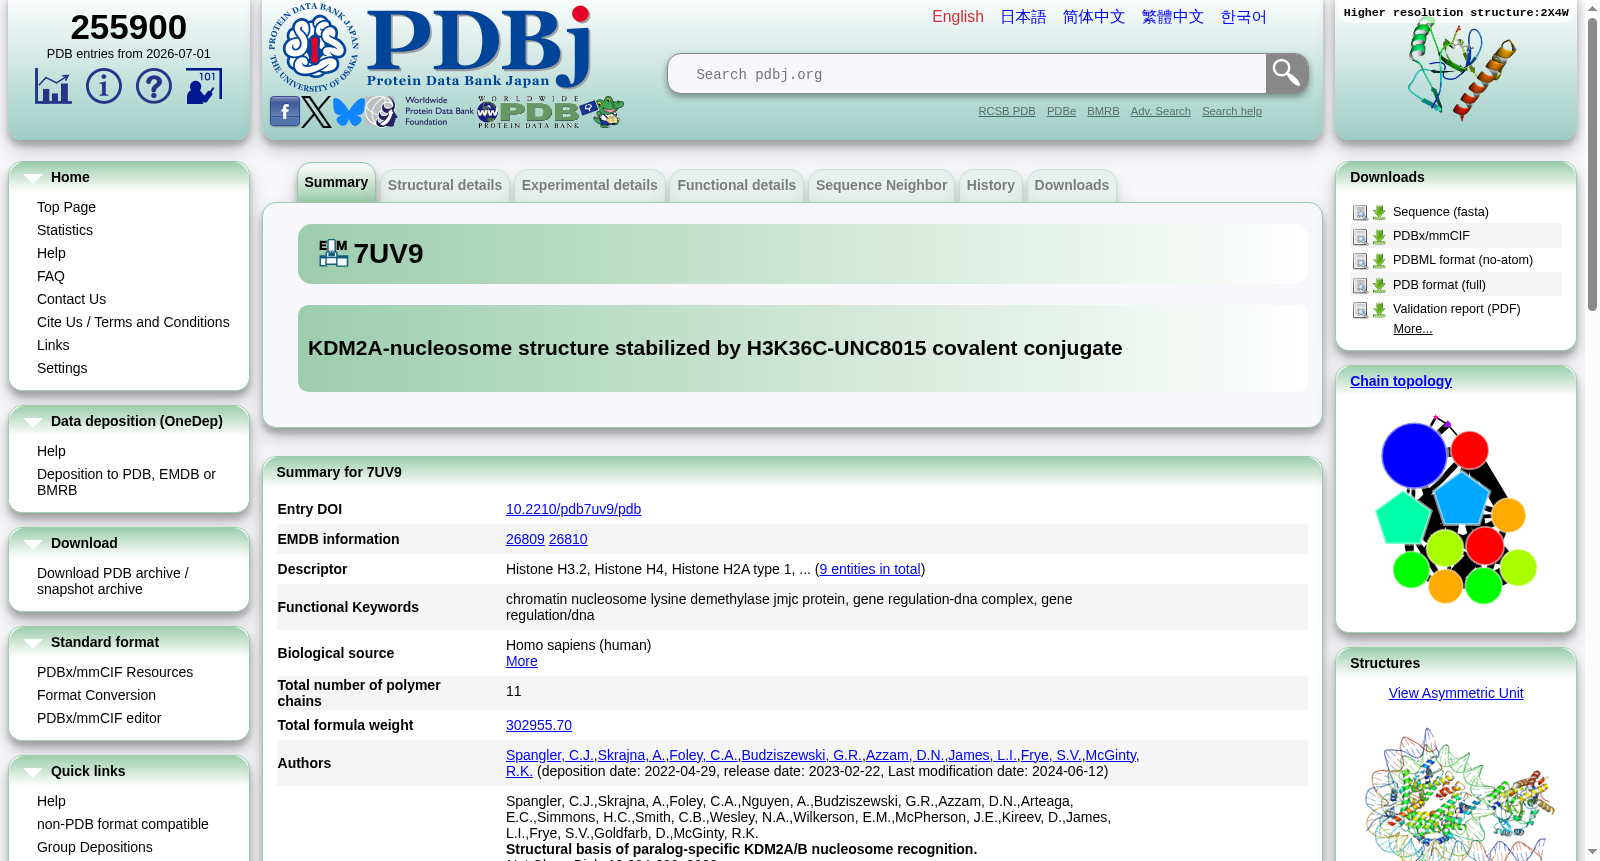Collapse the Home sidebar section
Viewport: 1600px width, 861px height.
(33, 178)
